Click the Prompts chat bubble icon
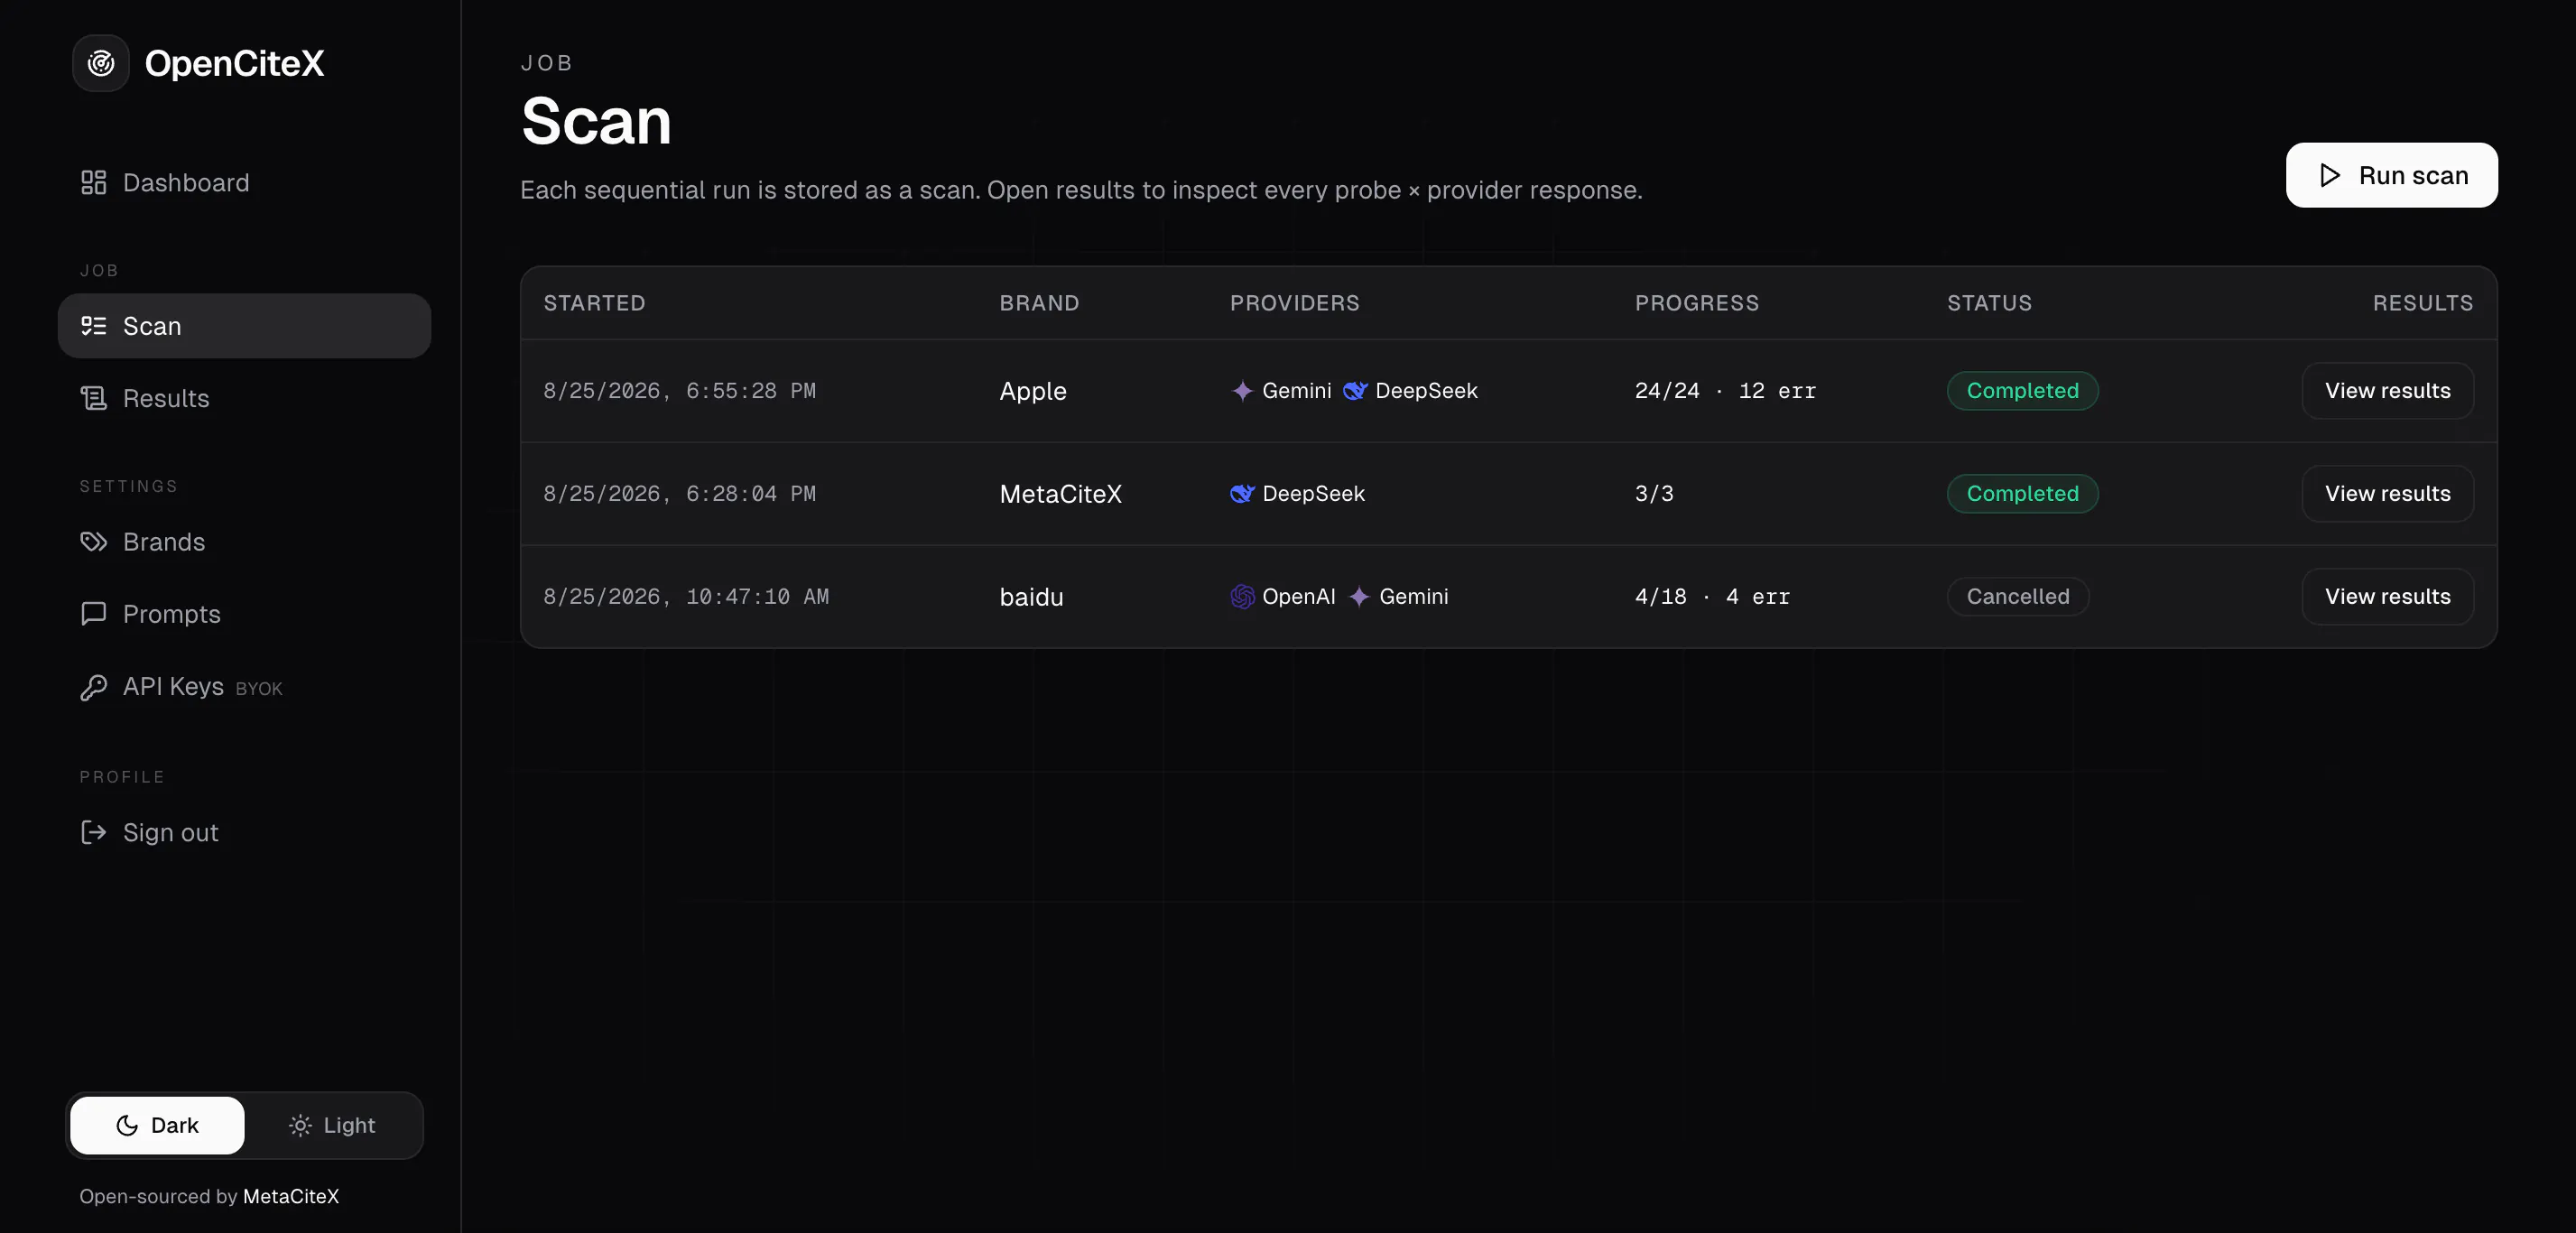This screenshot has height=1233, width=2576. point(93,614)
